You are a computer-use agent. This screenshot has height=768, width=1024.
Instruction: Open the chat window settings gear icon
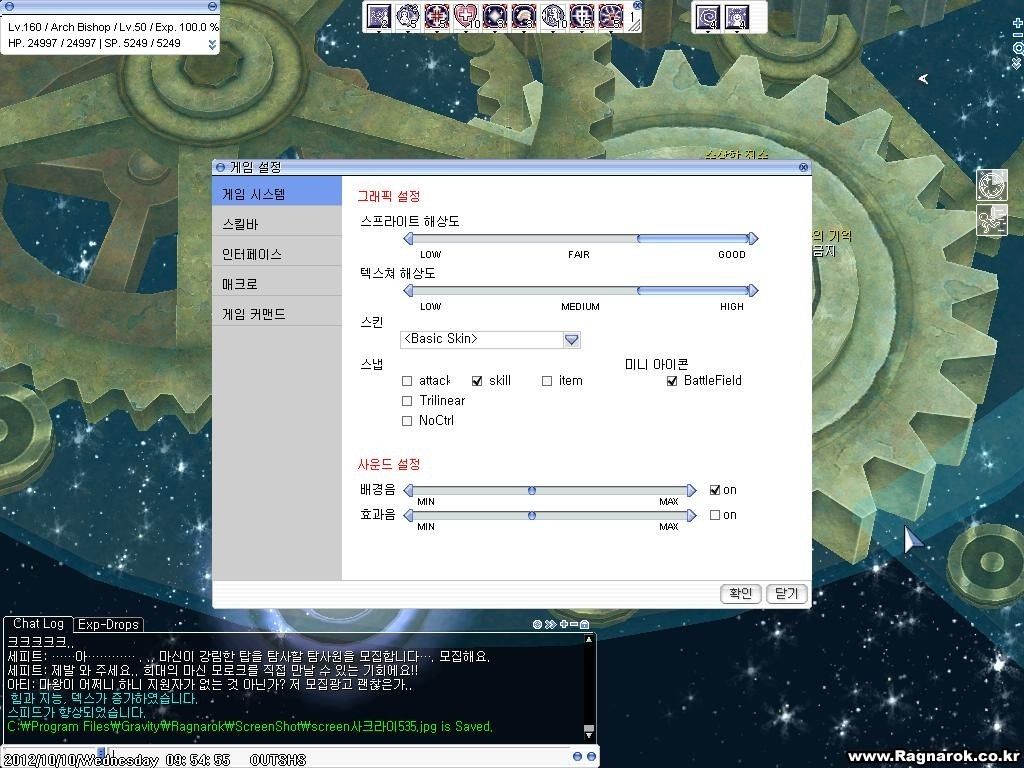point(537,624)
